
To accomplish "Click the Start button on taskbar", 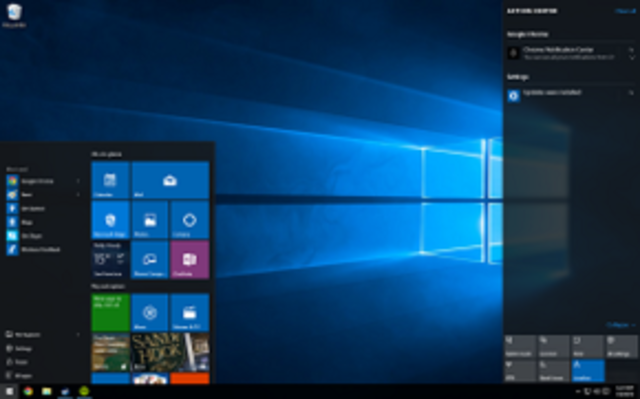I will (9, 392).
